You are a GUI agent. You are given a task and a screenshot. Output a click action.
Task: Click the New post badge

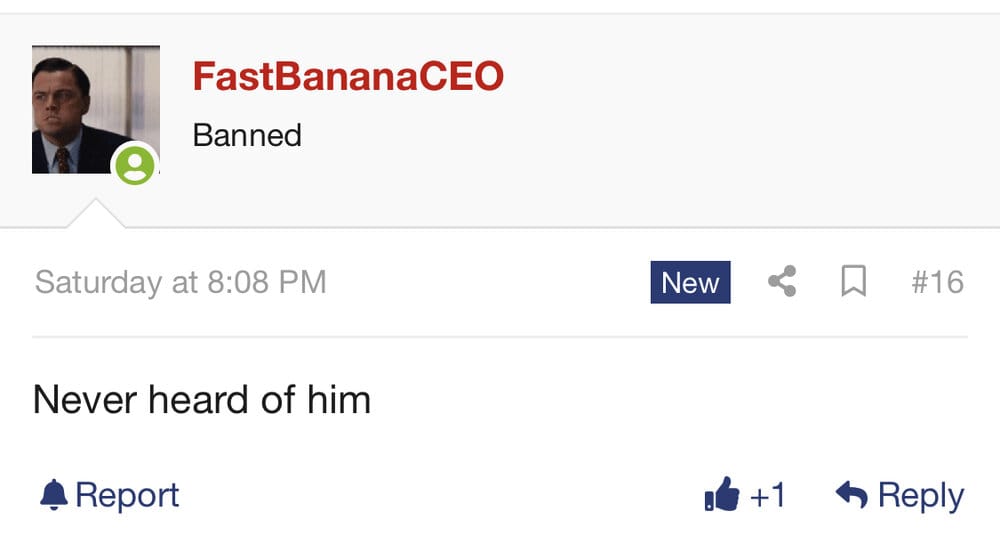click(x=690, y=282)
